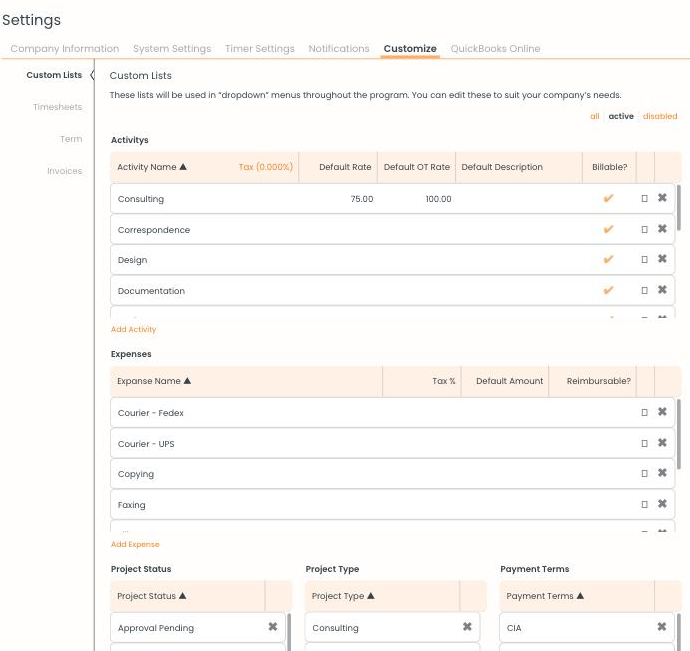
Task: Toggle billable checkmark for Design activity
Action: tap(608, 259)
